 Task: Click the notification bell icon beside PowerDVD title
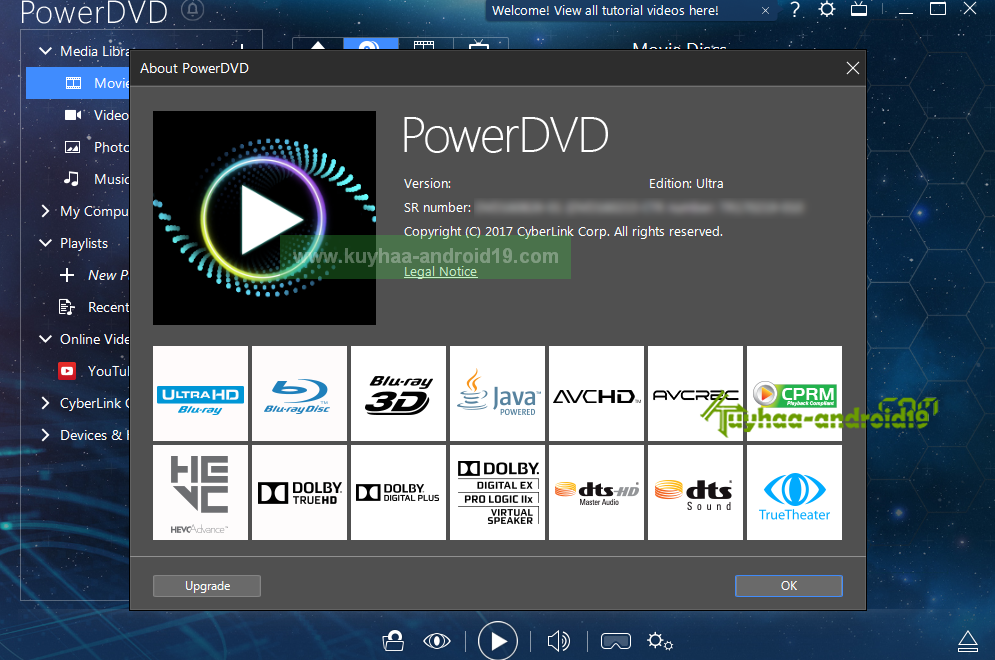click(x=192, y=10)
